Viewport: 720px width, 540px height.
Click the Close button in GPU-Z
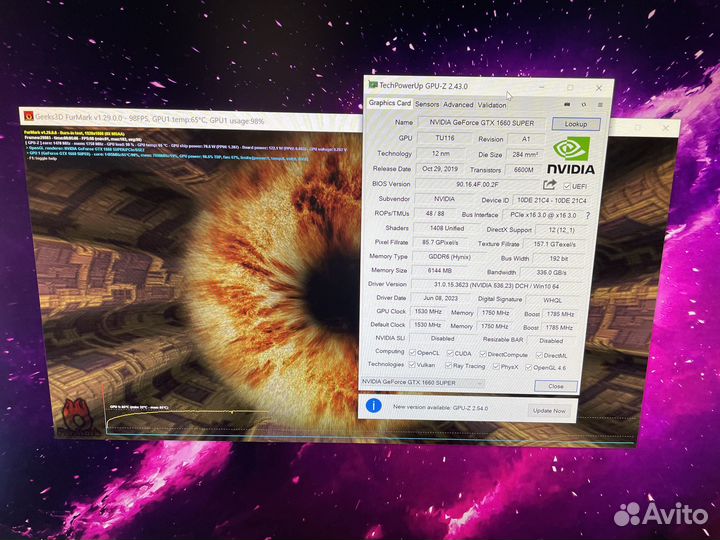point(556,386)
